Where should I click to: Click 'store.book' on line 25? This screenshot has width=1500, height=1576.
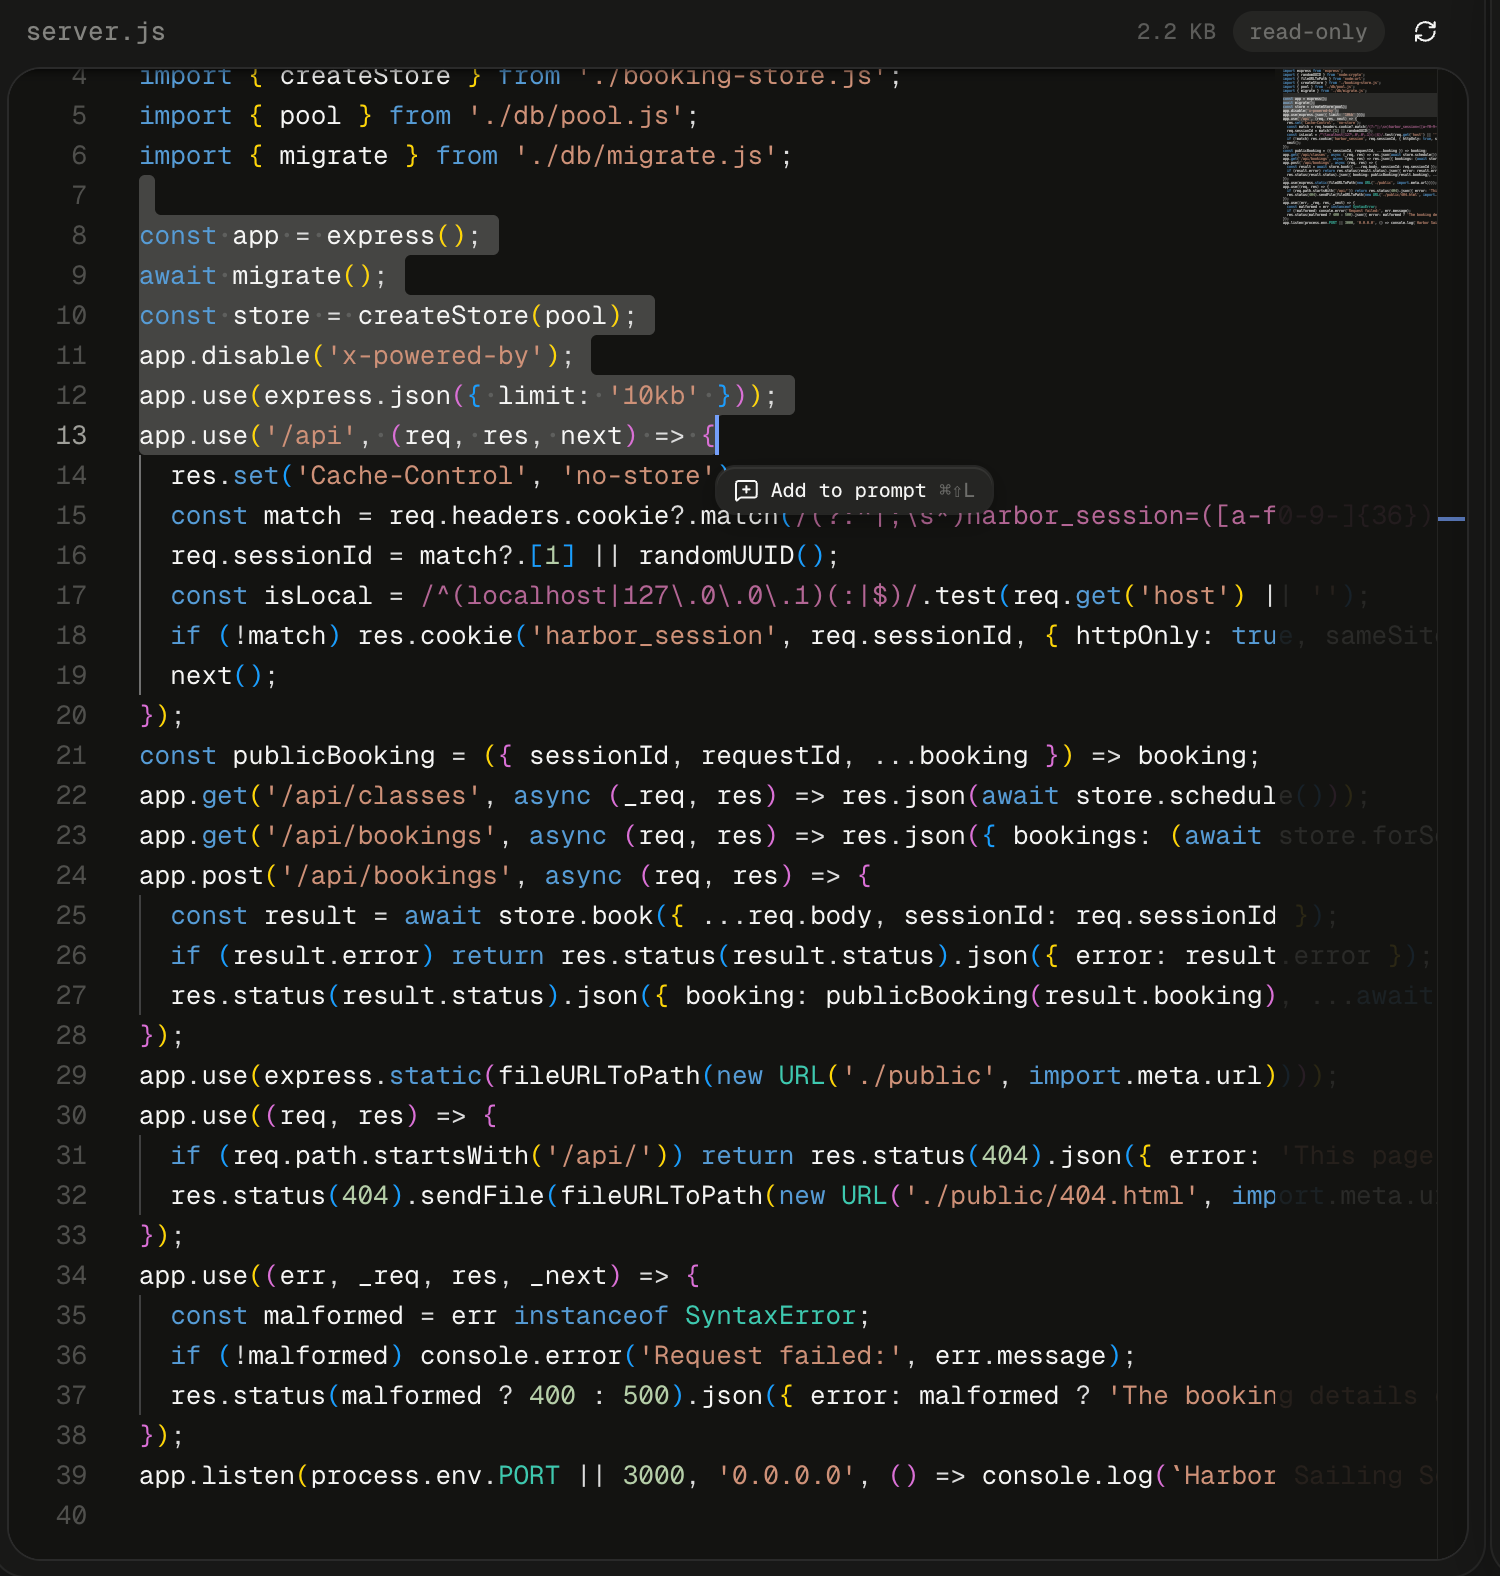(x=576, y=916)
